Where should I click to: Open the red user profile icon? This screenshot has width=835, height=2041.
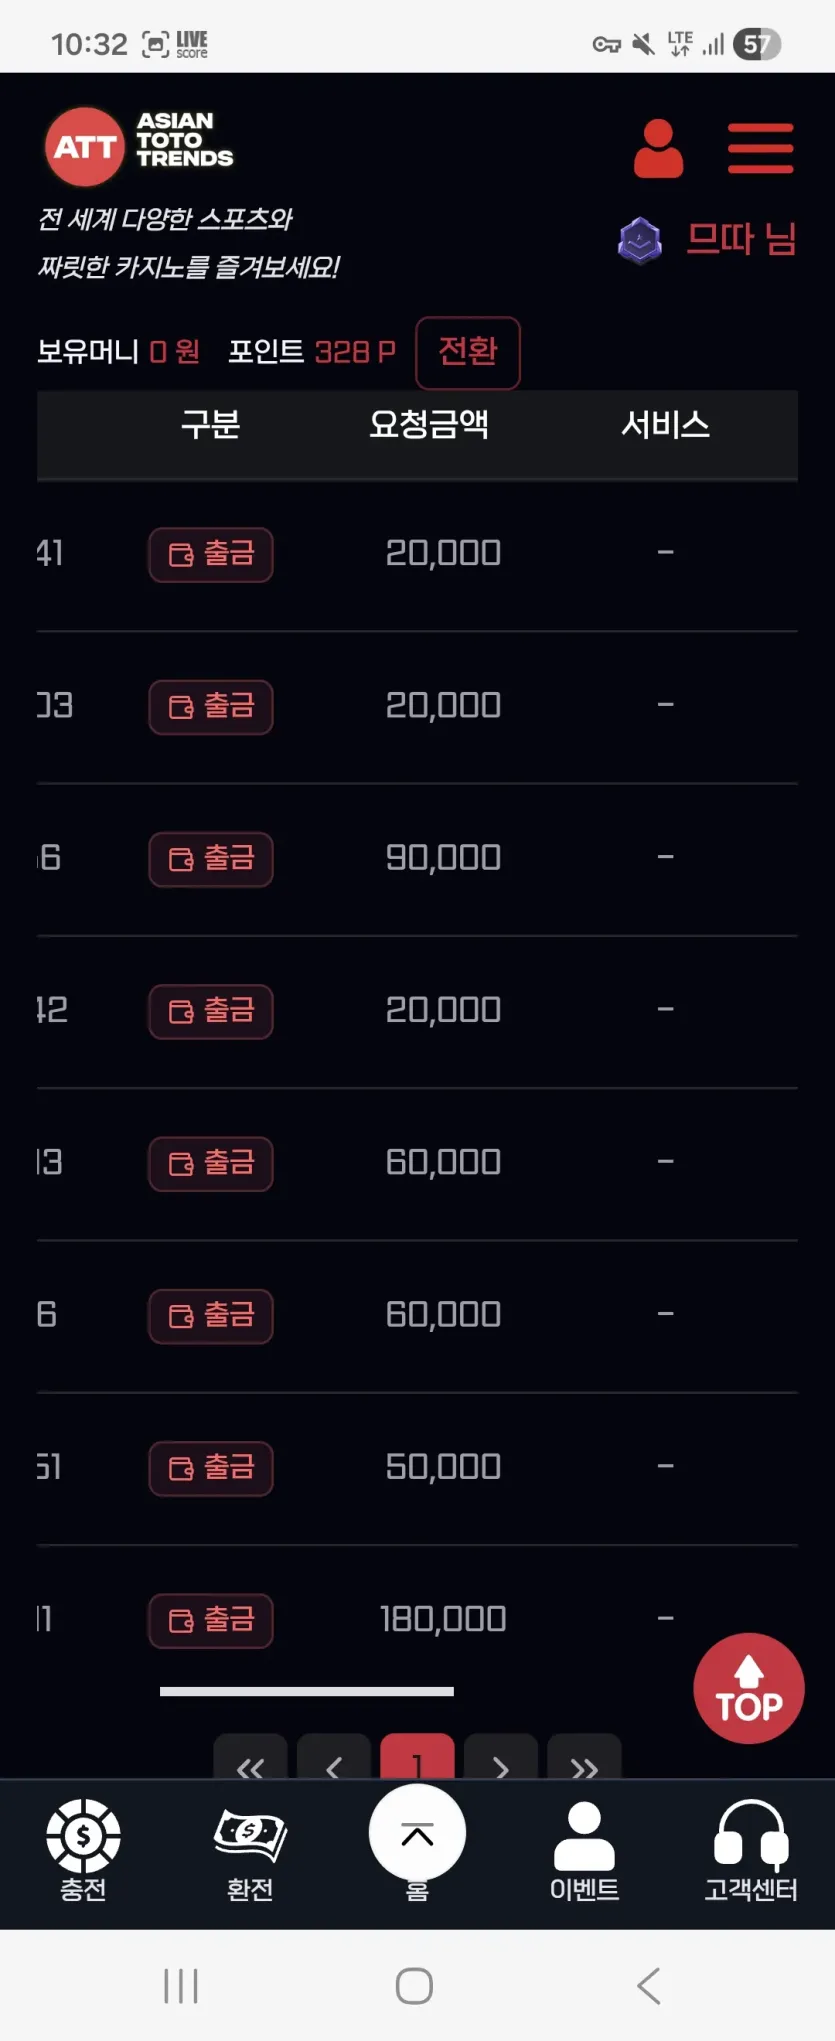658,149
